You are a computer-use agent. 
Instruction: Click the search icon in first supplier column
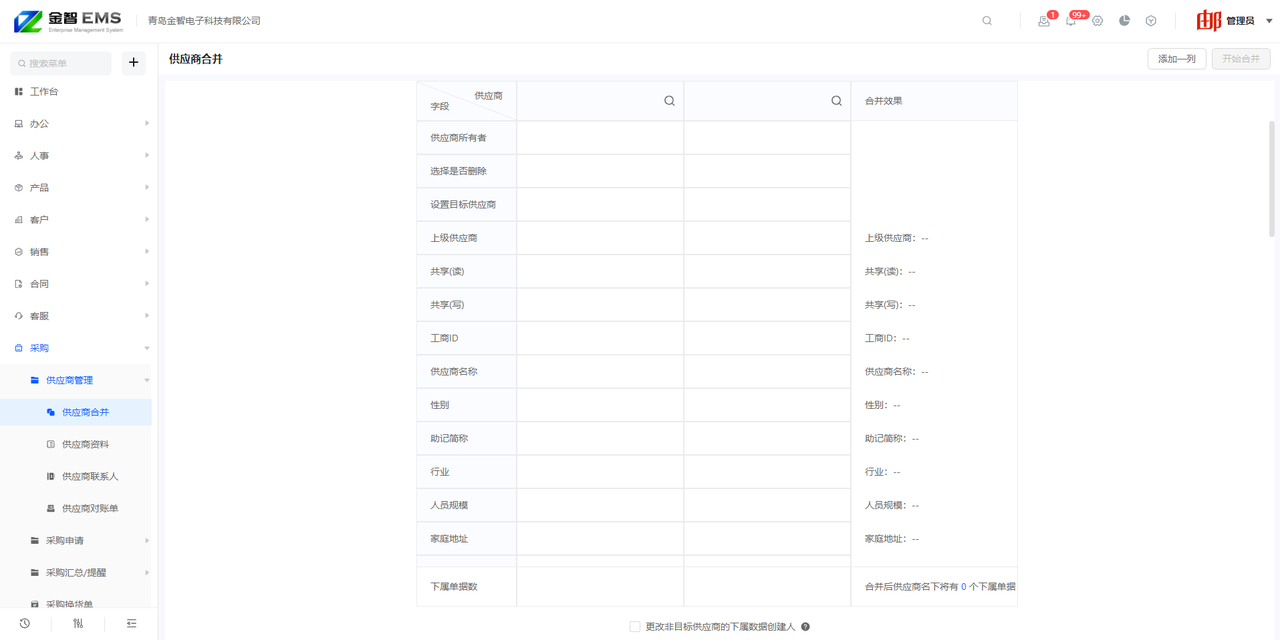point(669,101)
